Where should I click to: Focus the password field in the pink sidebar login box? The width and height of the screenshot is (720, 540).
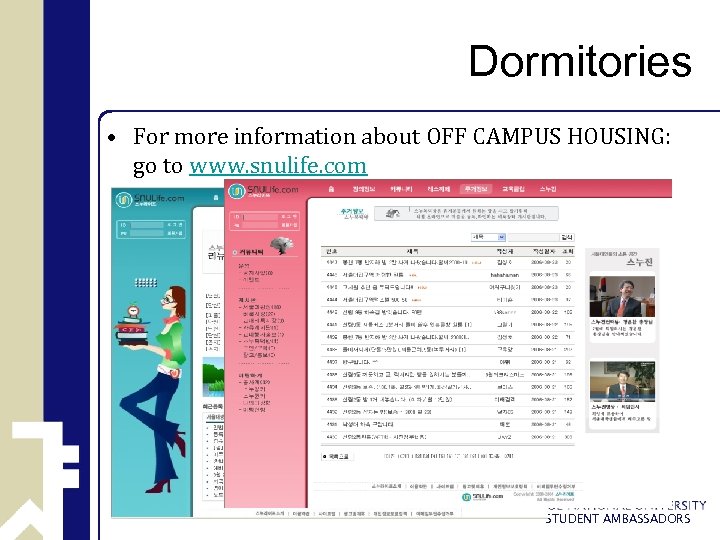(260, 225)
